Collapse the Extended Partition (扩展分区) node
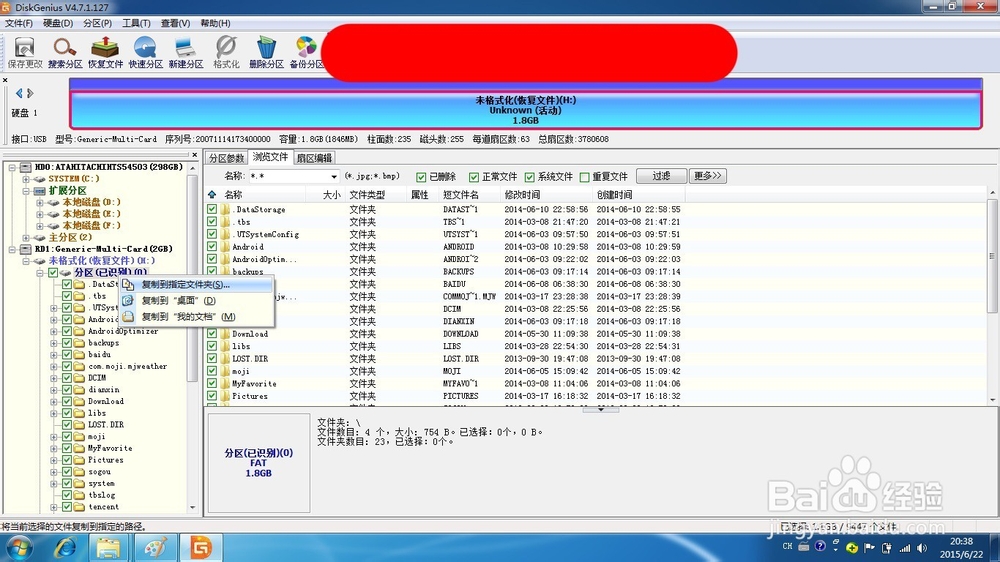The width and height of the screenshot is (1000, 562). 26,191
